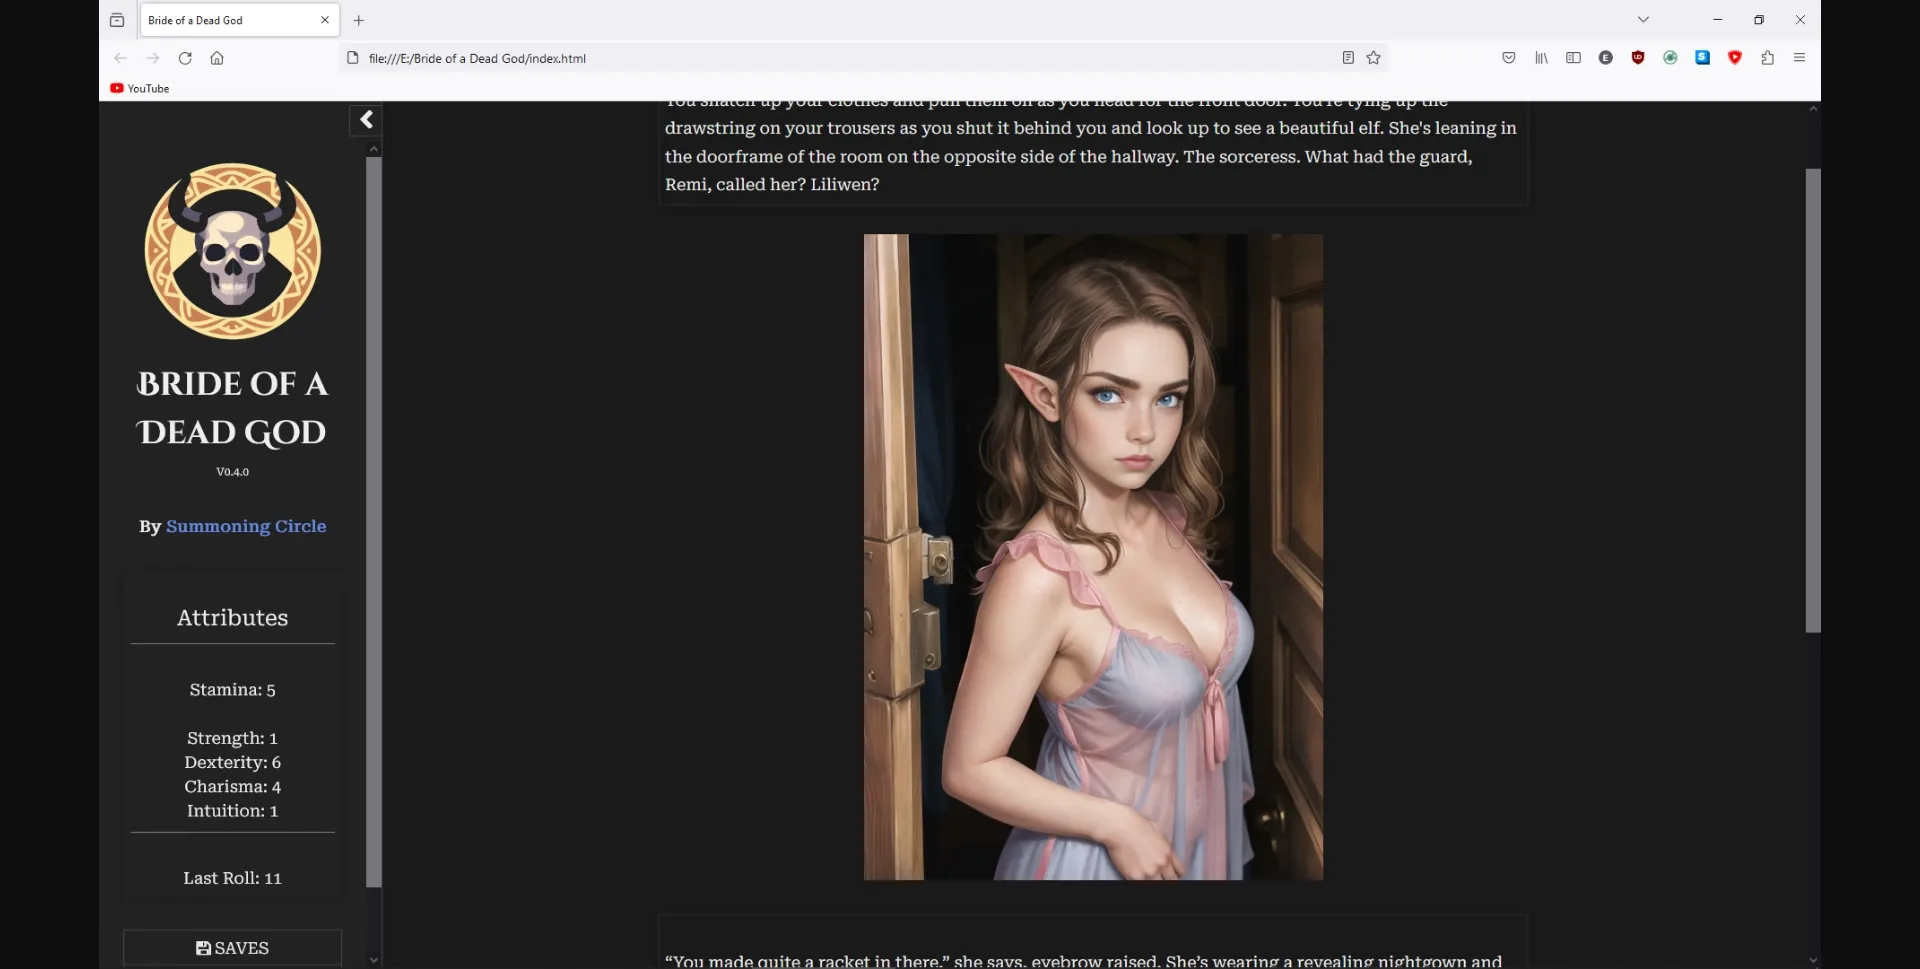
Task: Toggle Reader View in the address bar
Action: (1347, 58)
